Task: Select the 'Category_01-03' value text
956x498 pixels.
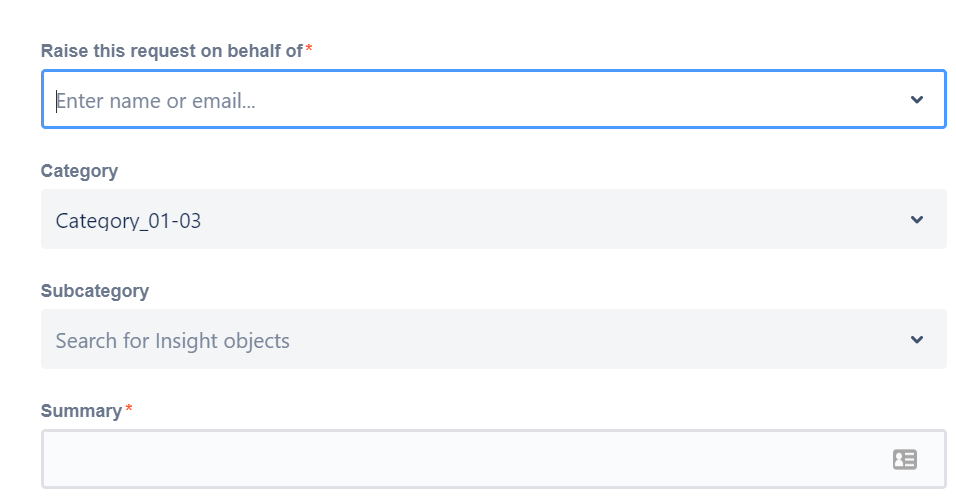Action: [128, 221]
